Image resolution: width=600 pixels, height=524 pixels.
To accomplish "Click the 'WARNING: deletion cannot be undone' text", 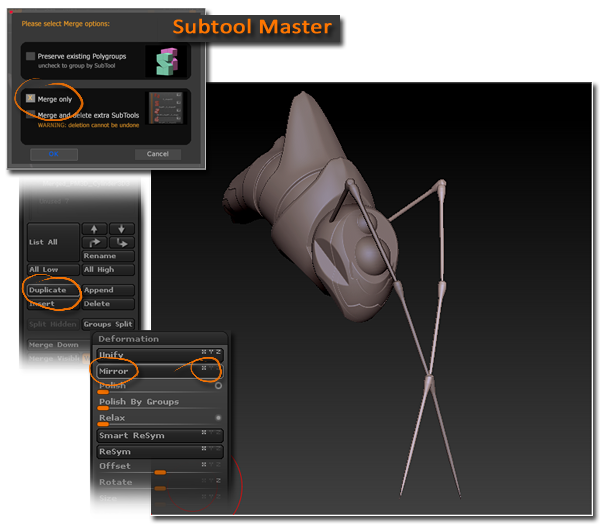I will pyautogui.click(x=88, y=125).
